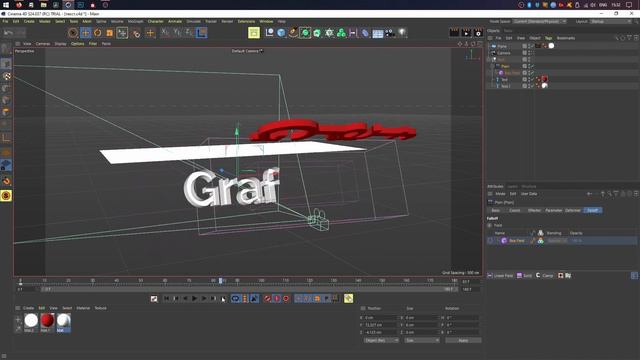Open the viewport Options menu
640x360 pixels.
pyautogui.click(x=78, y=44)
